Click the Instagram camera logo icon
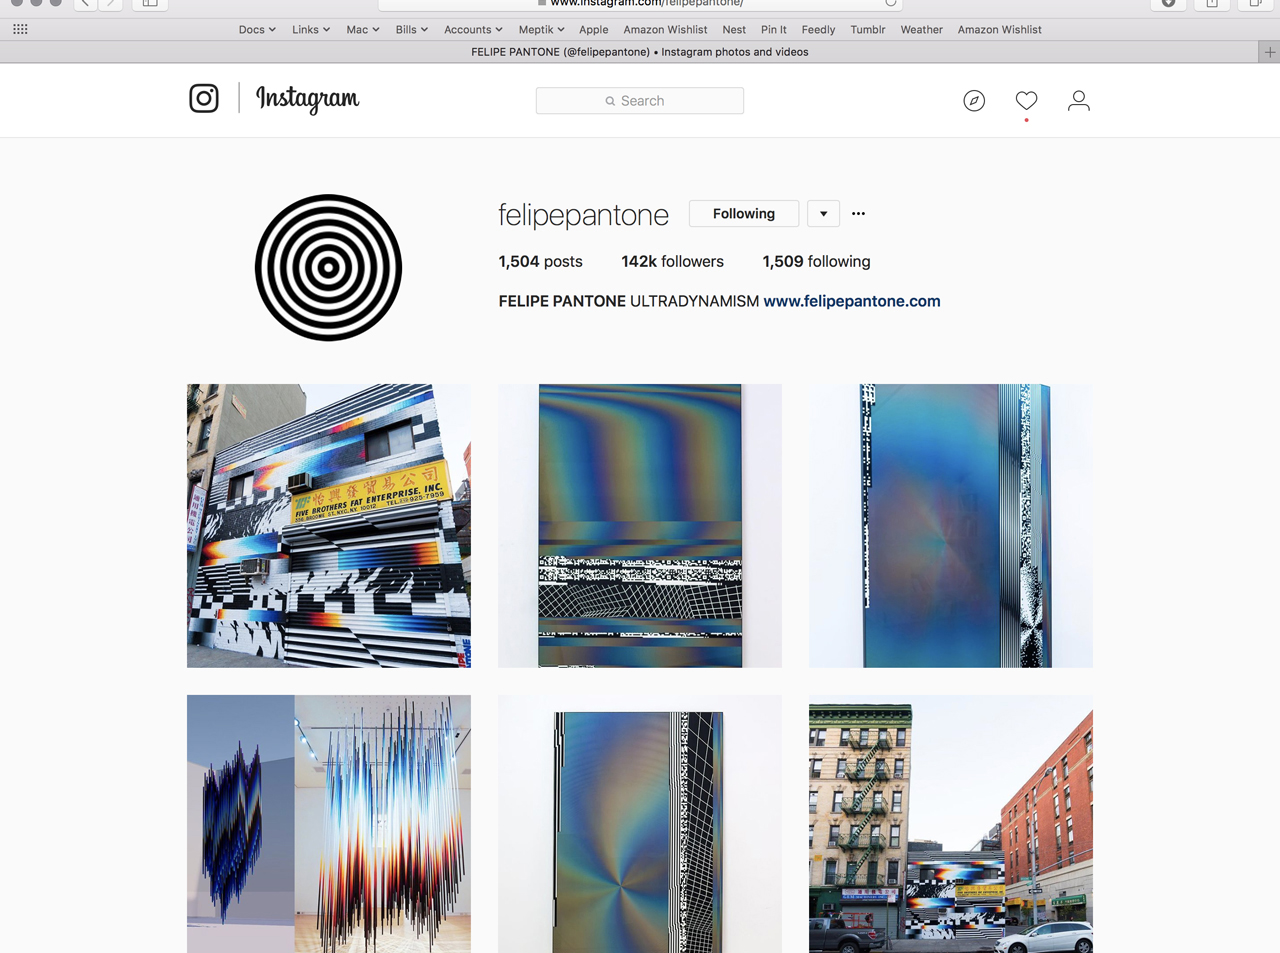1280x953 pixels. pyautogui.click(x=204, y=98)
